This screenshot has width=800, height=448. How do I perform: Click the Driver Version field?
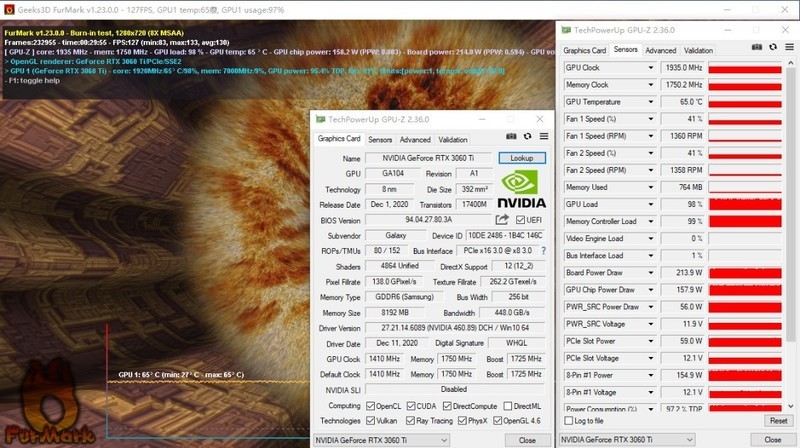(x=455, y=328)
